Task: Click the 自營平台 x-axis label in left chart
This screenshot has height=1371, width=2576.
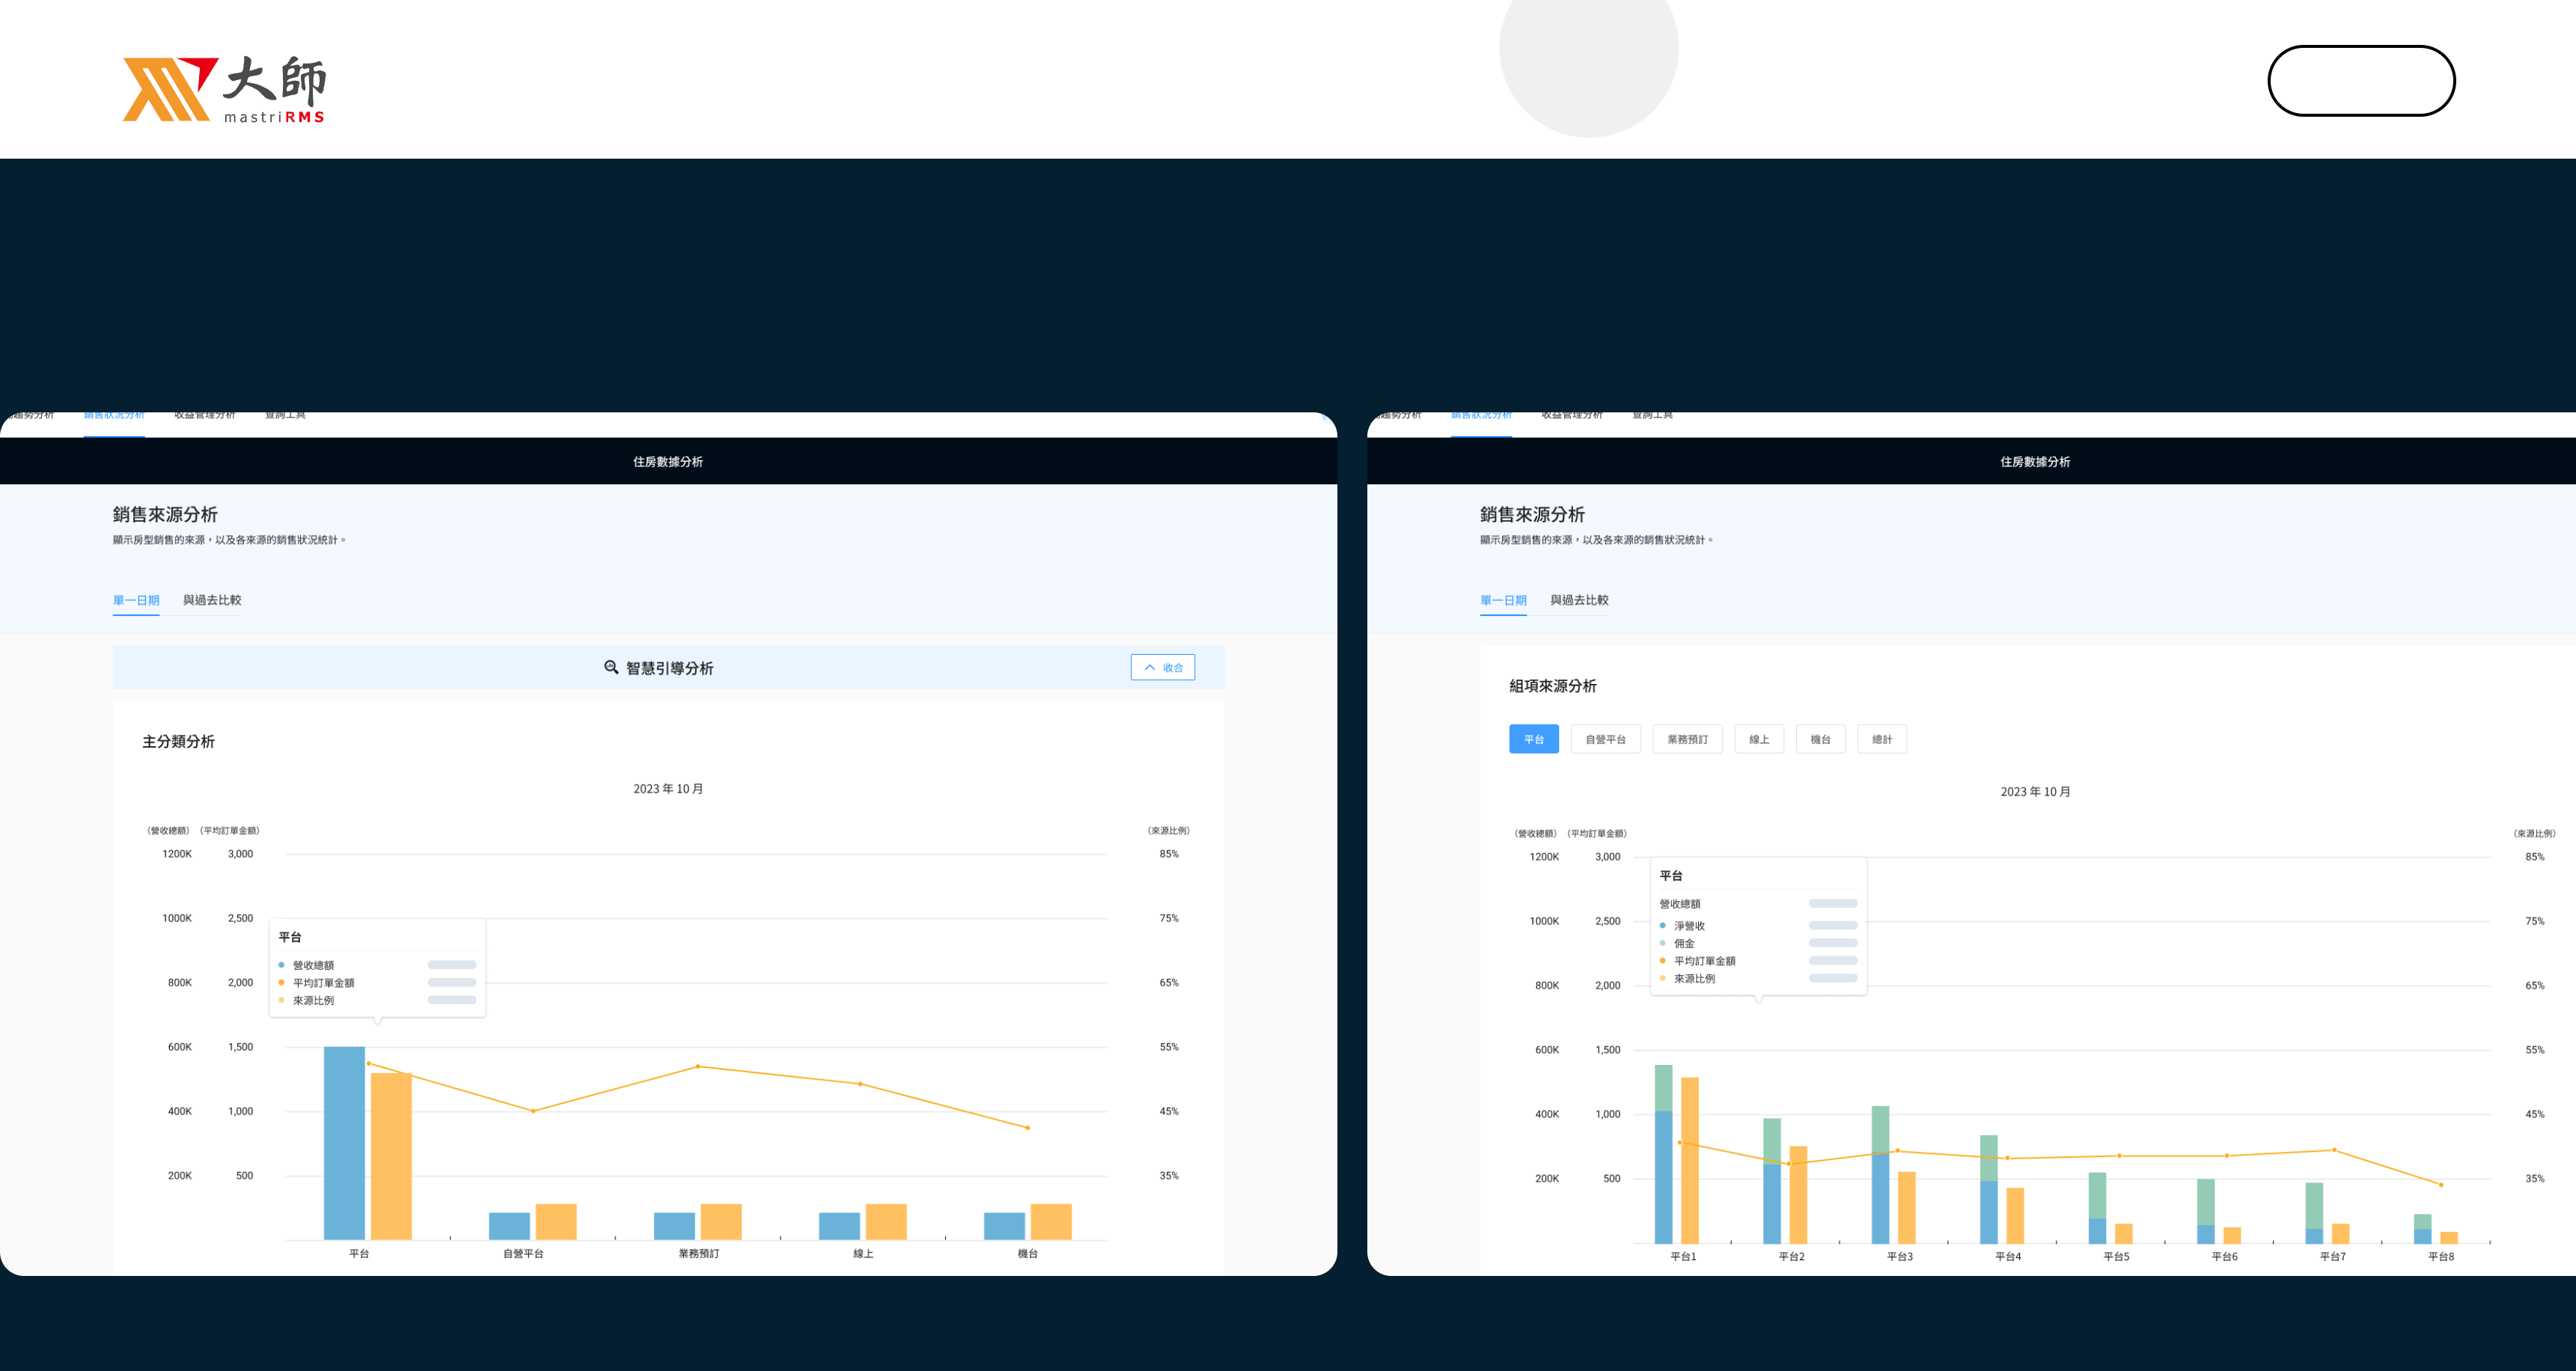Action: (x=523, y=1254)
